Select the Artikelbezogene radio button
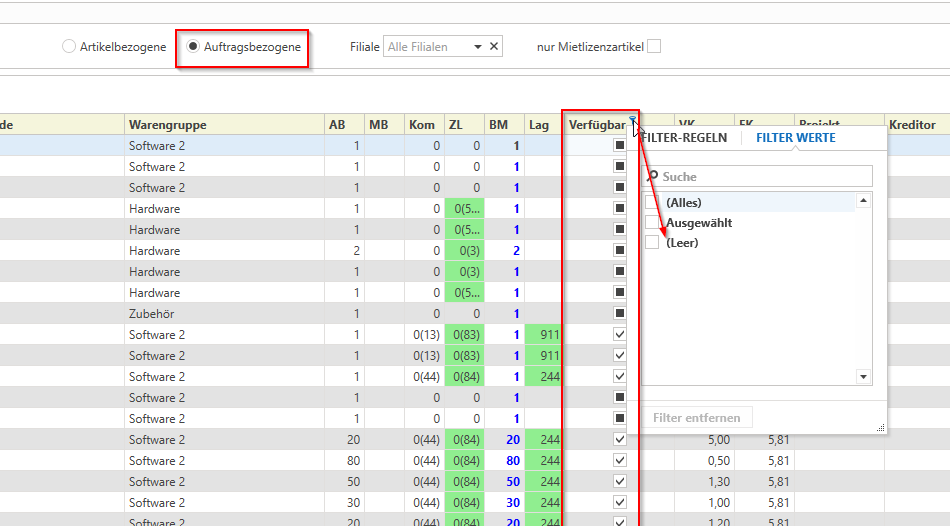Image resolution: width=950 pixels, height=526 pixels. 69,47
